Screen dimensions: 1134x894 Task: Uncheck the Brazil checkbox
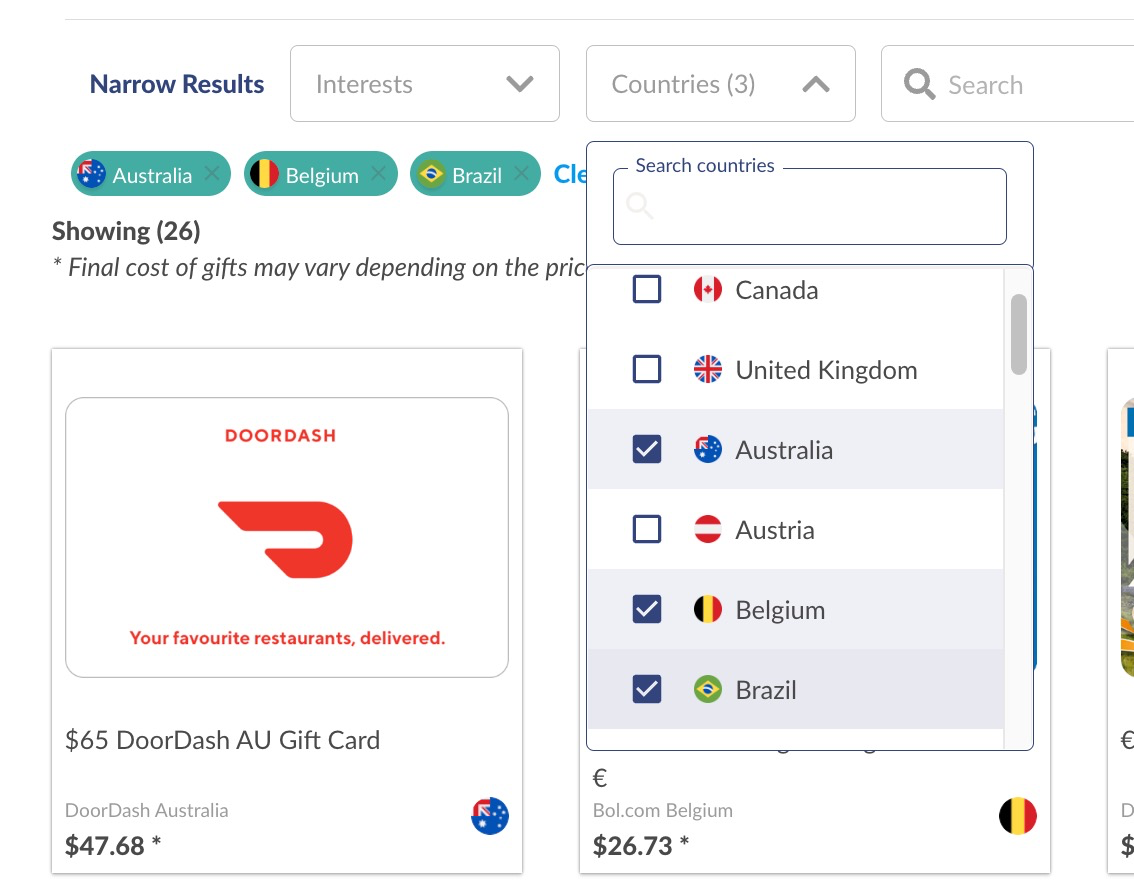pyautogui.click(x=647, y=689)
